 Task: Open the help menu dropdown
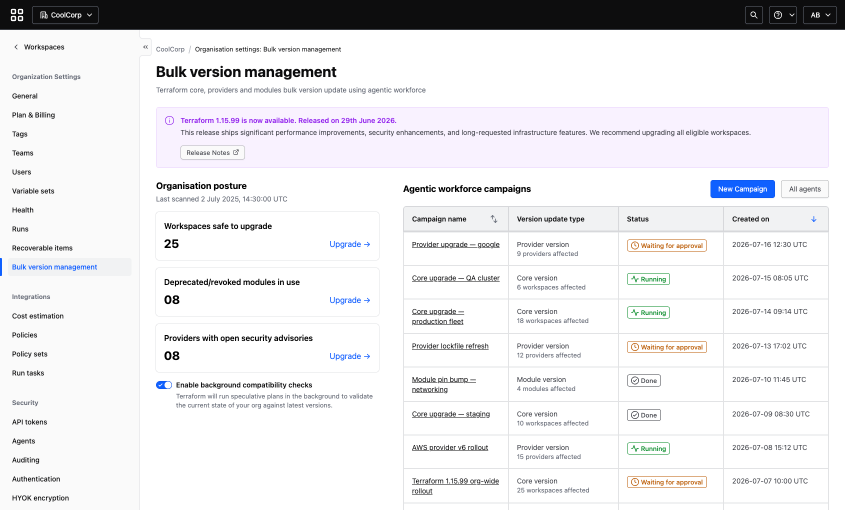[782, 15]
